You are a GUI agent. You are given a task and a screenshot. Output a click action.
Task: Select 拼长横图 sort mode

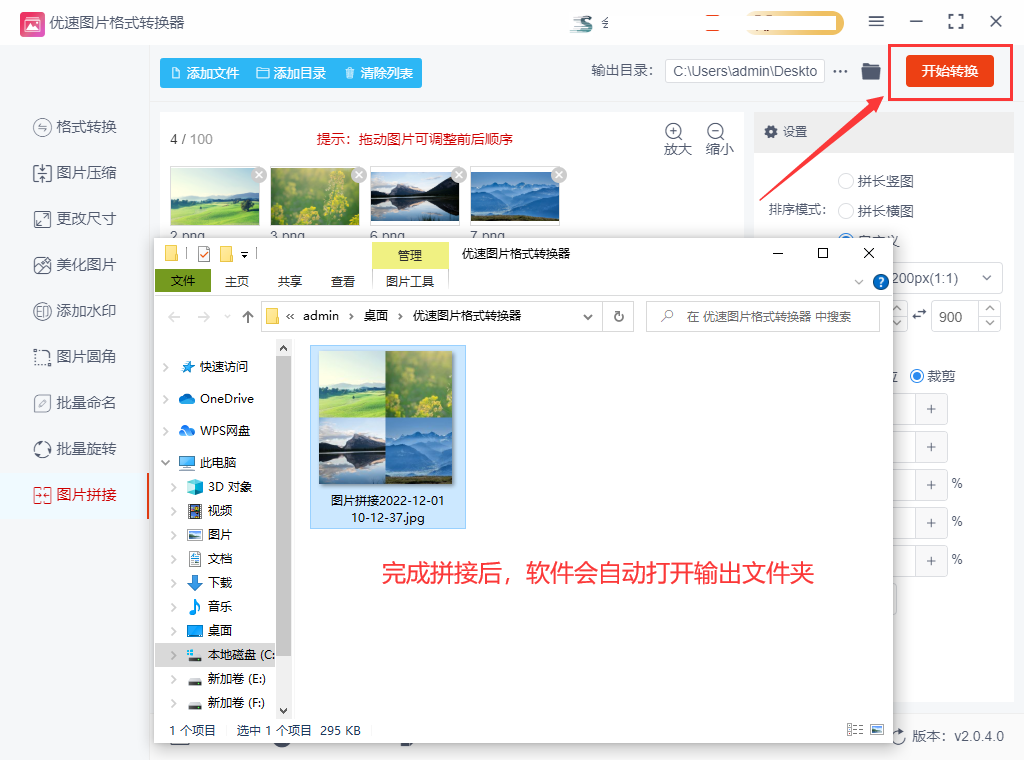(876, 211)
